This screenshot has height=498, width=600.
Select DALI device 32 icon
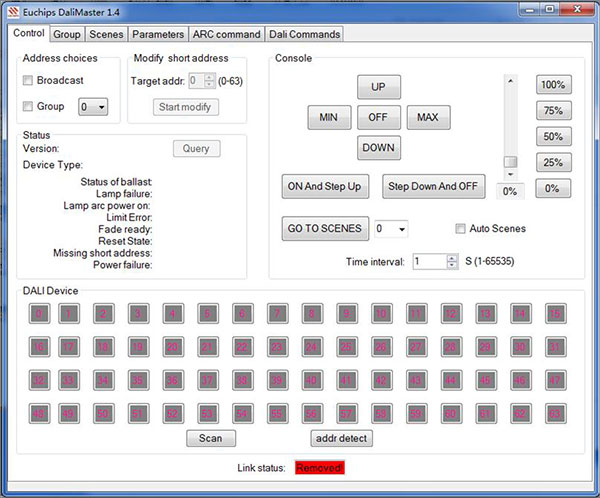tap(39, 380)
